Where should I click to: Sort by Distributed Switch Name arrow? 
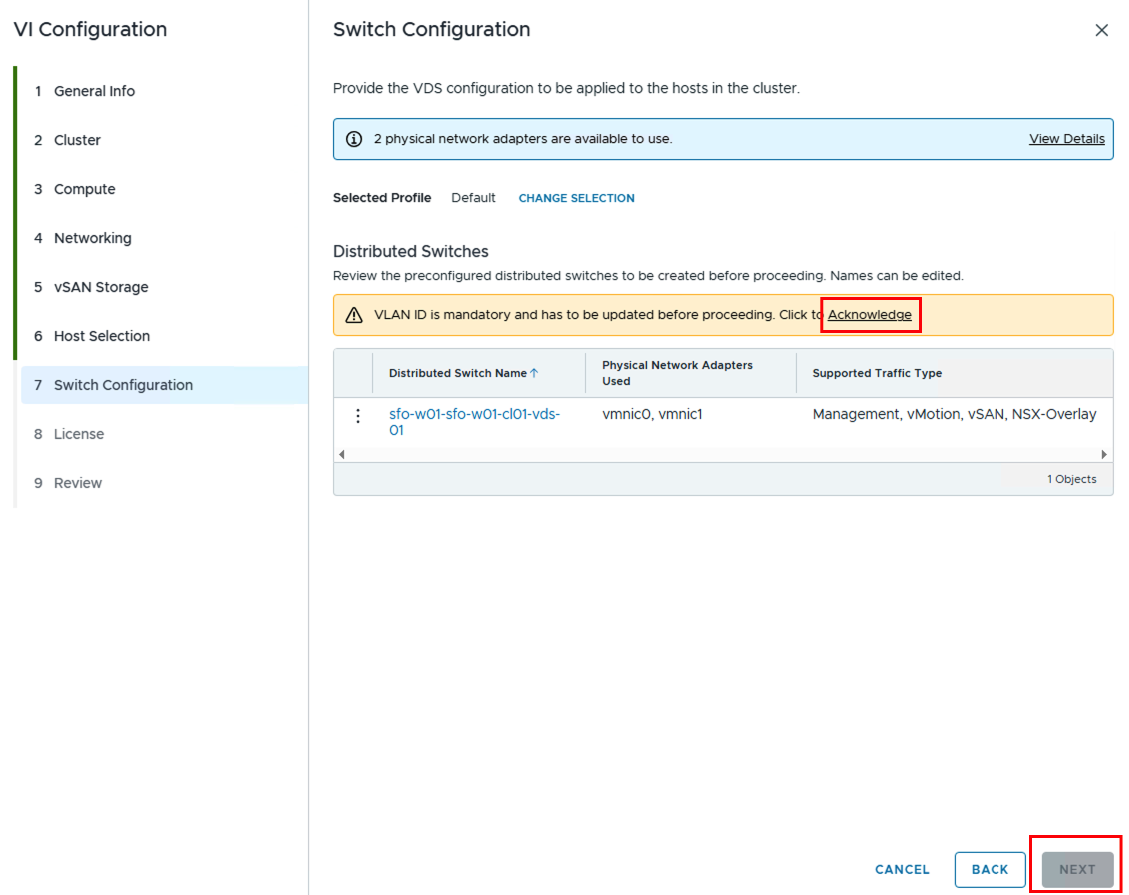pos(534,373)
